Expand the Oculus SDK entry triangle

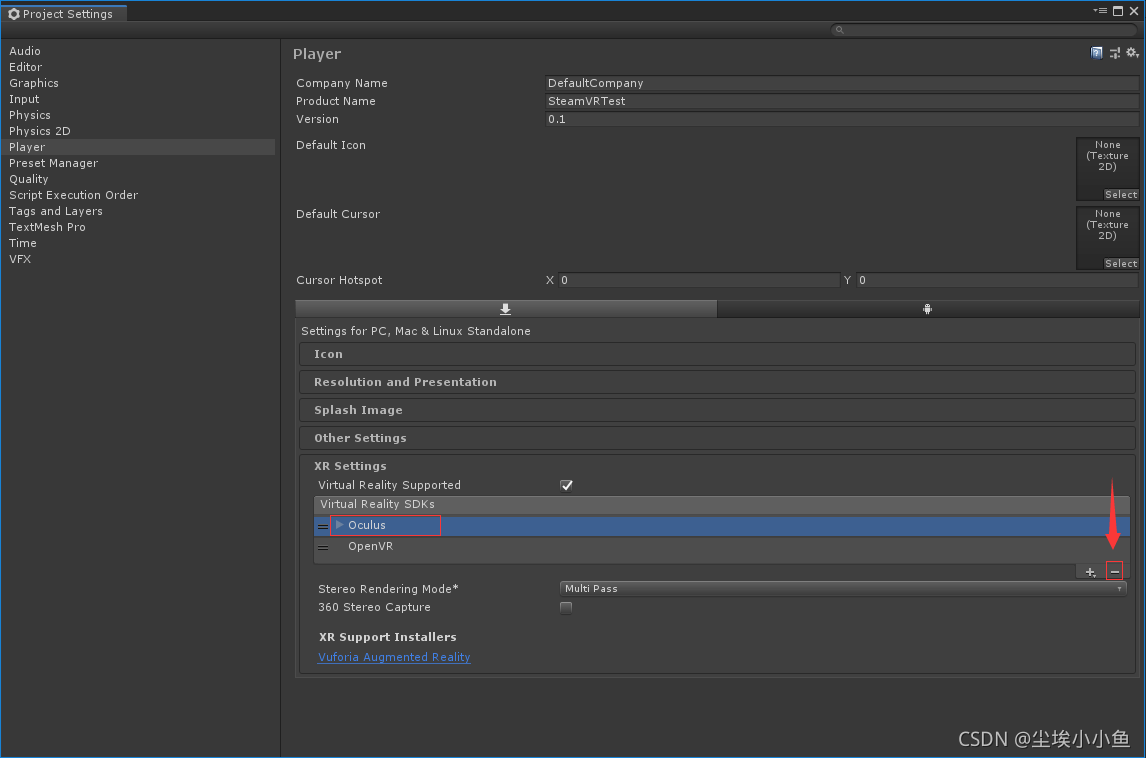pos(339,525)
